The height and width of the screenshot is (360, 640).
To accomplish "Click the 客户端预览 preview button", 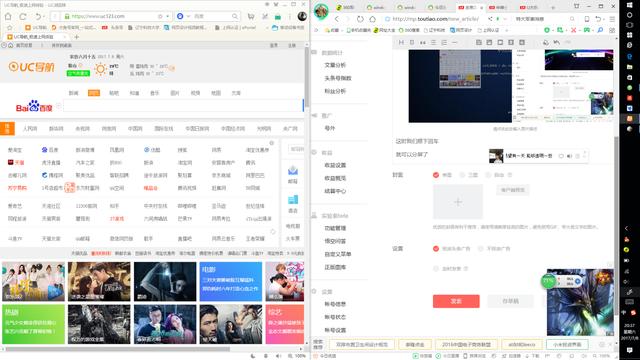I will click(x=513, y=190).
